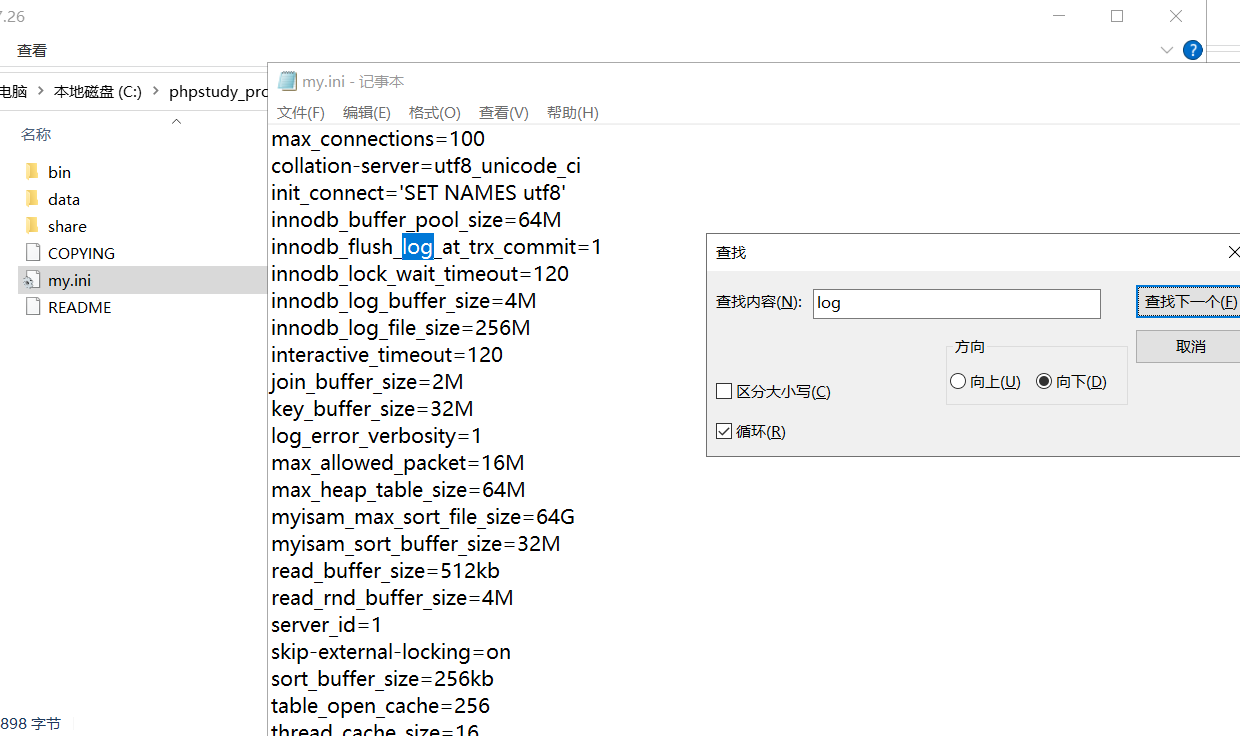
Task: Click the Notepad icon in the title bar
Action: tap(287, 82)
